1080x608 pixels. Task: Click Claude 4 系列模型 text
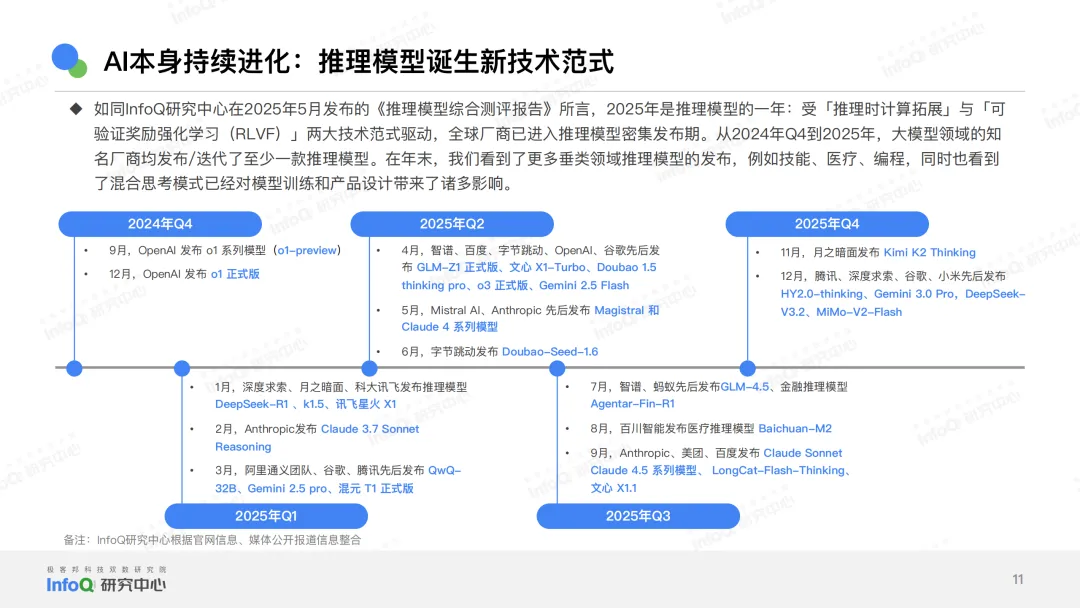[449, 327]
